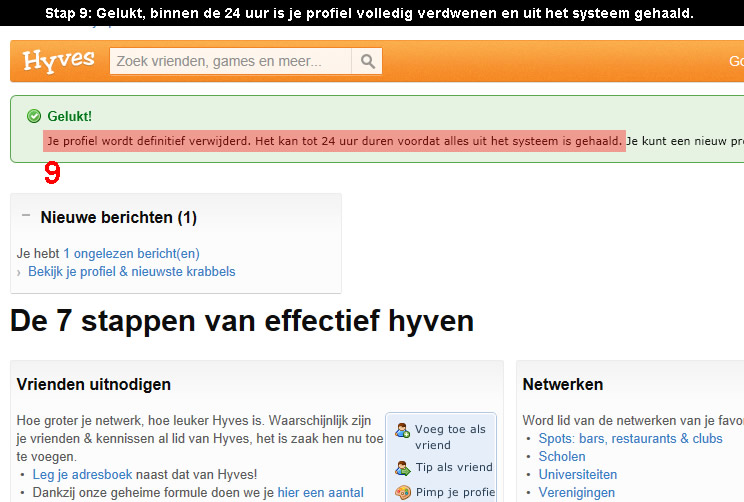This screenshot has width=744, height=502.
Task: Click the 'Gelukt!' heading text
Action: (x=69, y=116)
